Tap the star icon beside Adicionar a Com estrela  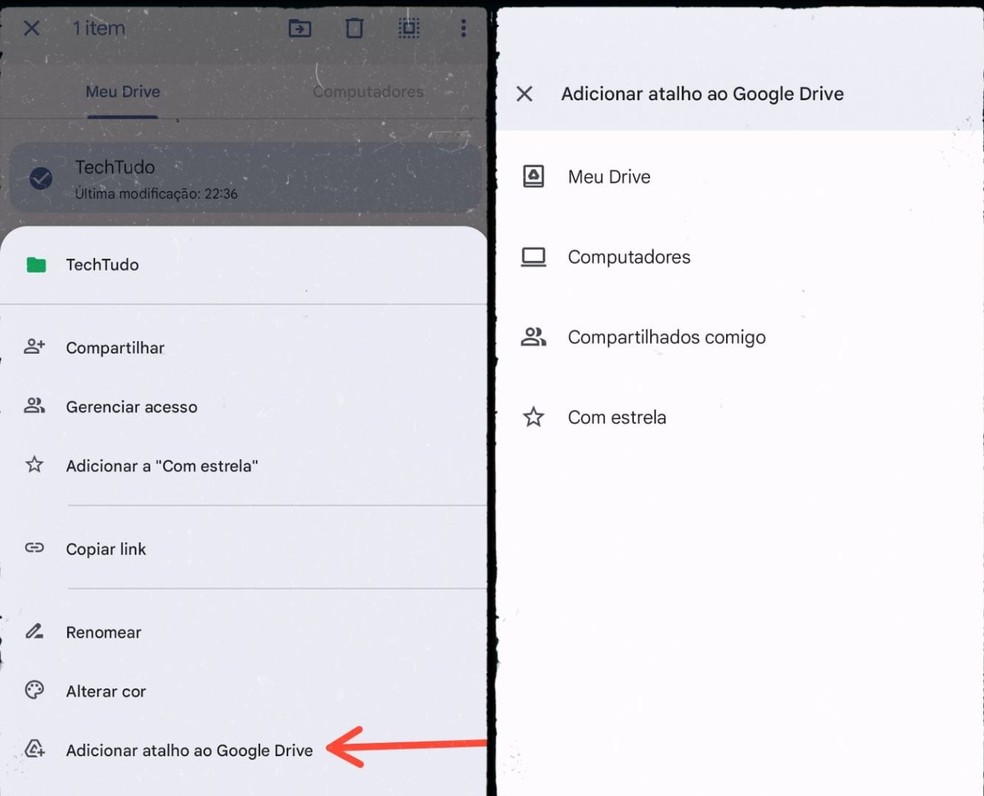click(x=35, y=465)
